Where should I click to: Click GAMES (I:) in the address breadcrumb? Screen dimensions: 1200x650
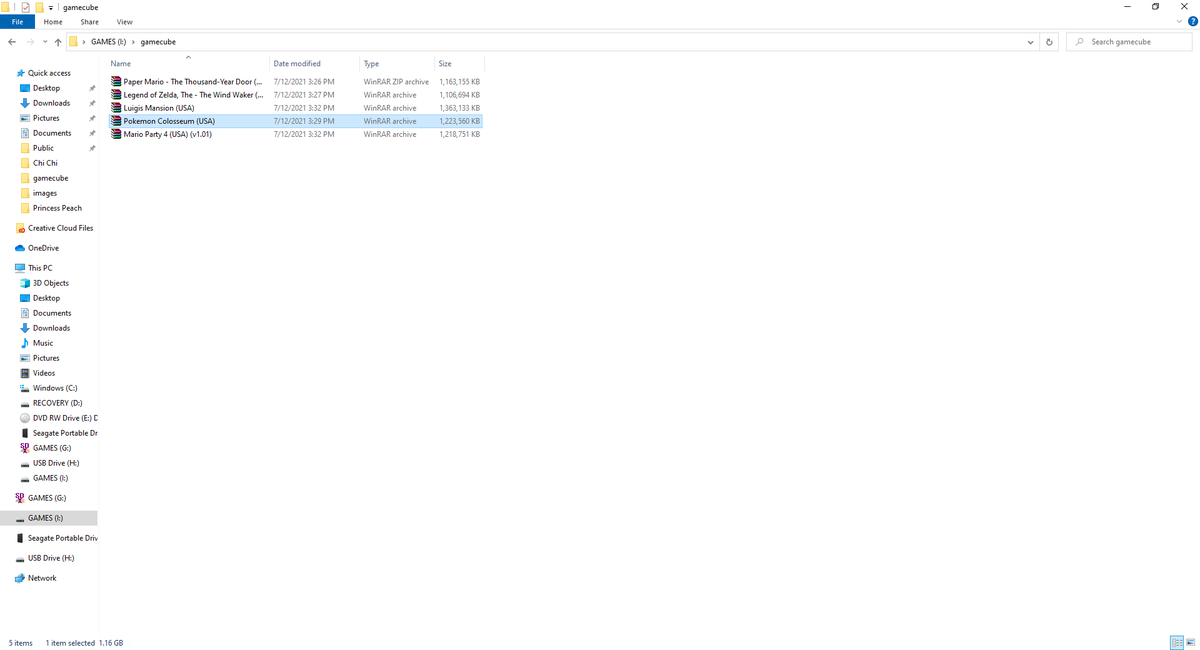pyautogui.click(x=109, y=42)
